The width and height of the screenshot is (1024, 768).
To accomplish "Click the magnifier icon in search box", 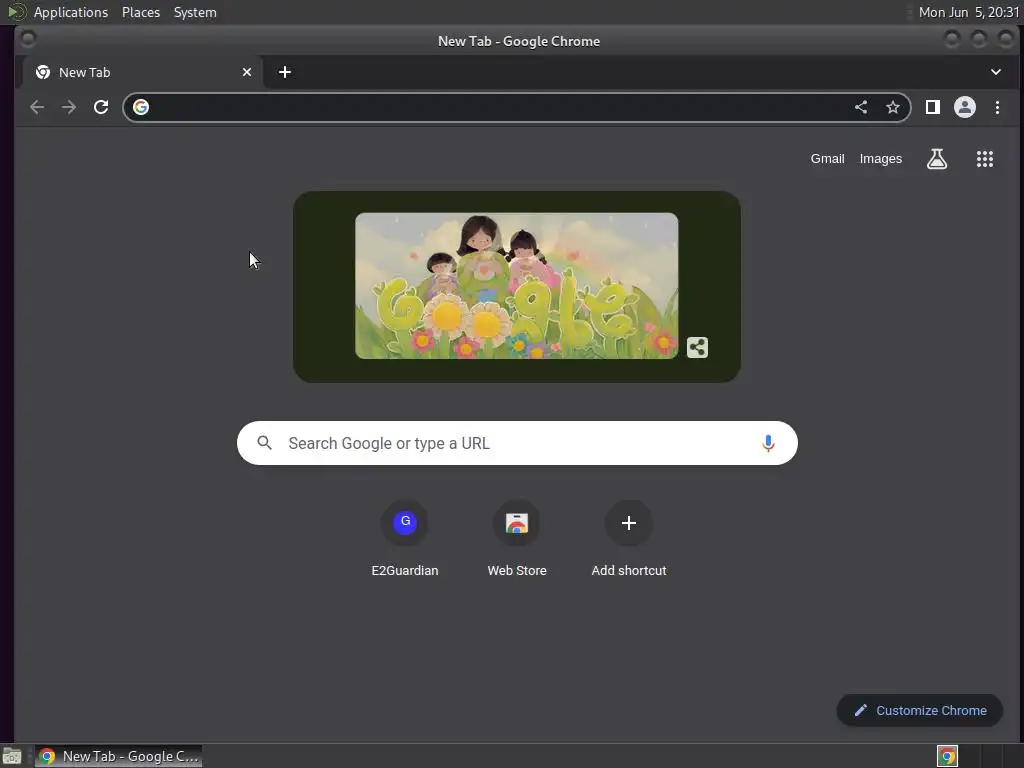I will [x=264, y=443].
